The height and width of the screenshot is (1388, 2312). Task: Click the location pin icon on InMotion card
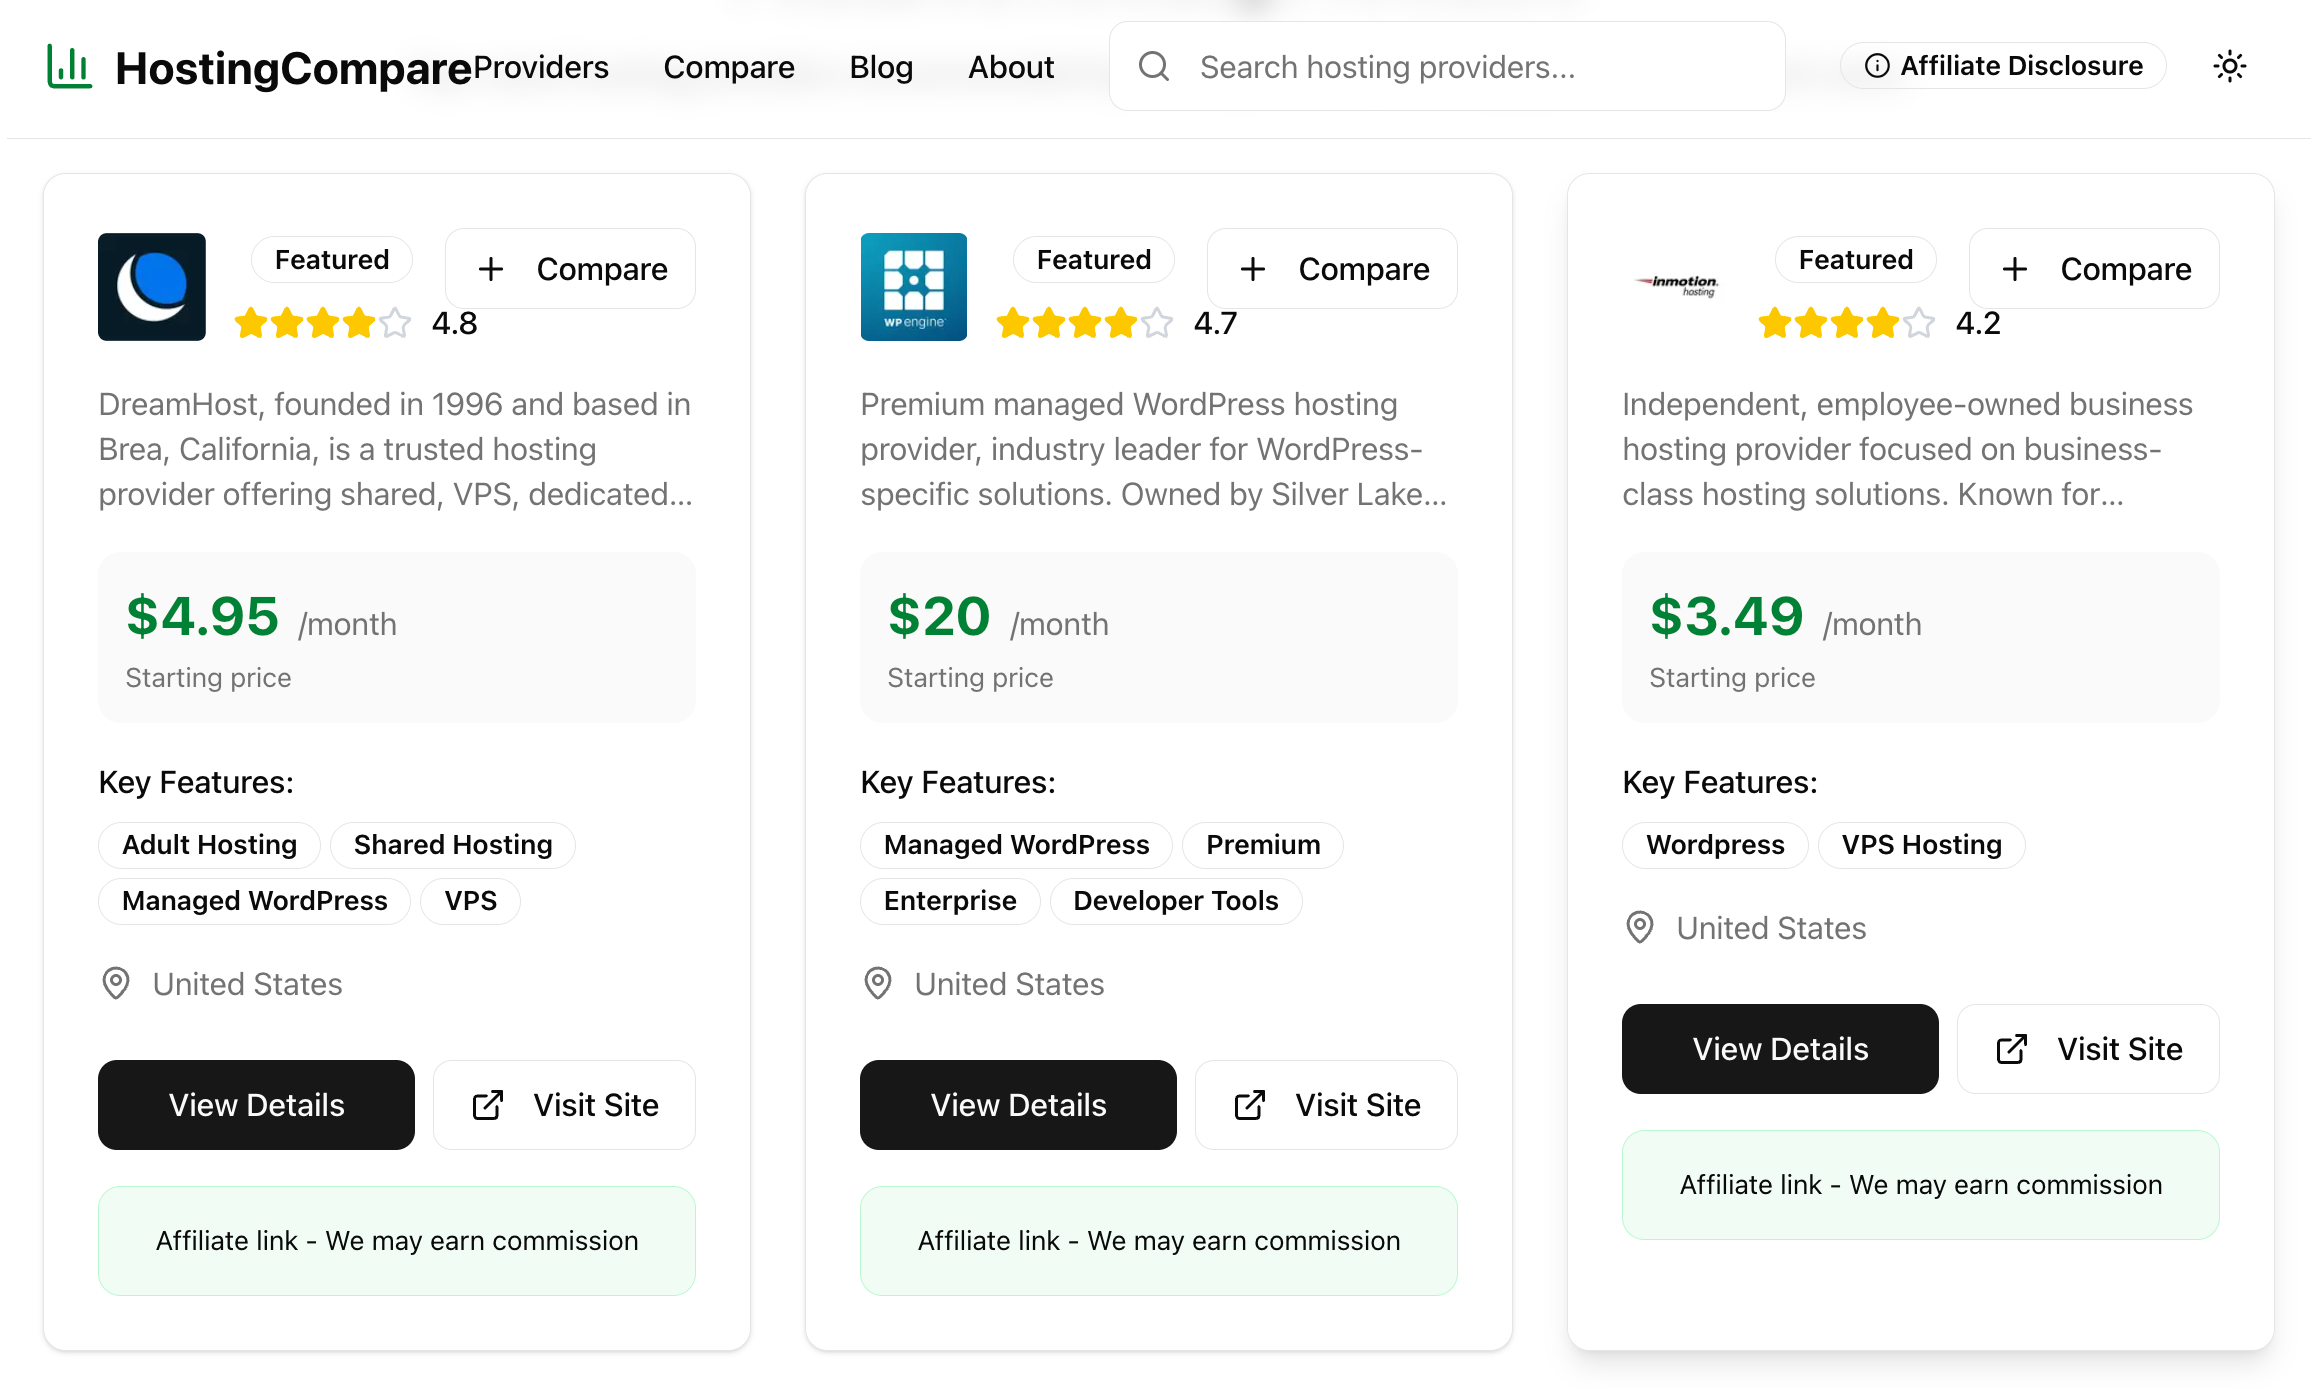[x=1640, y=928]
